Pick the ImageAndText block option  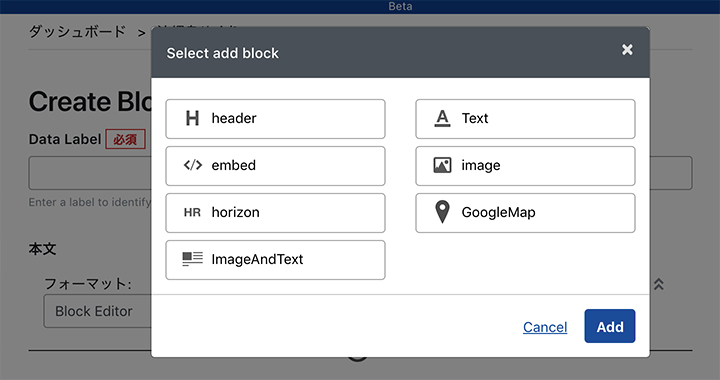[x=275, y=260]
